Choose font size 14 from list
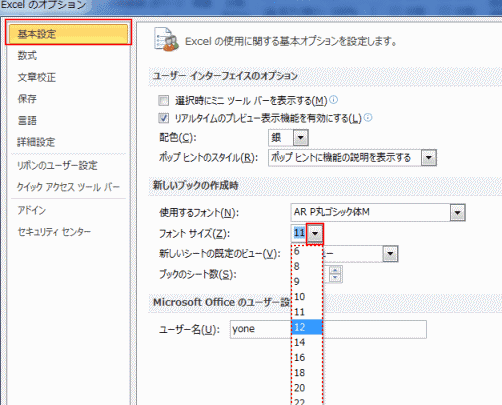The image size is (502, 405). pos(307,342)
